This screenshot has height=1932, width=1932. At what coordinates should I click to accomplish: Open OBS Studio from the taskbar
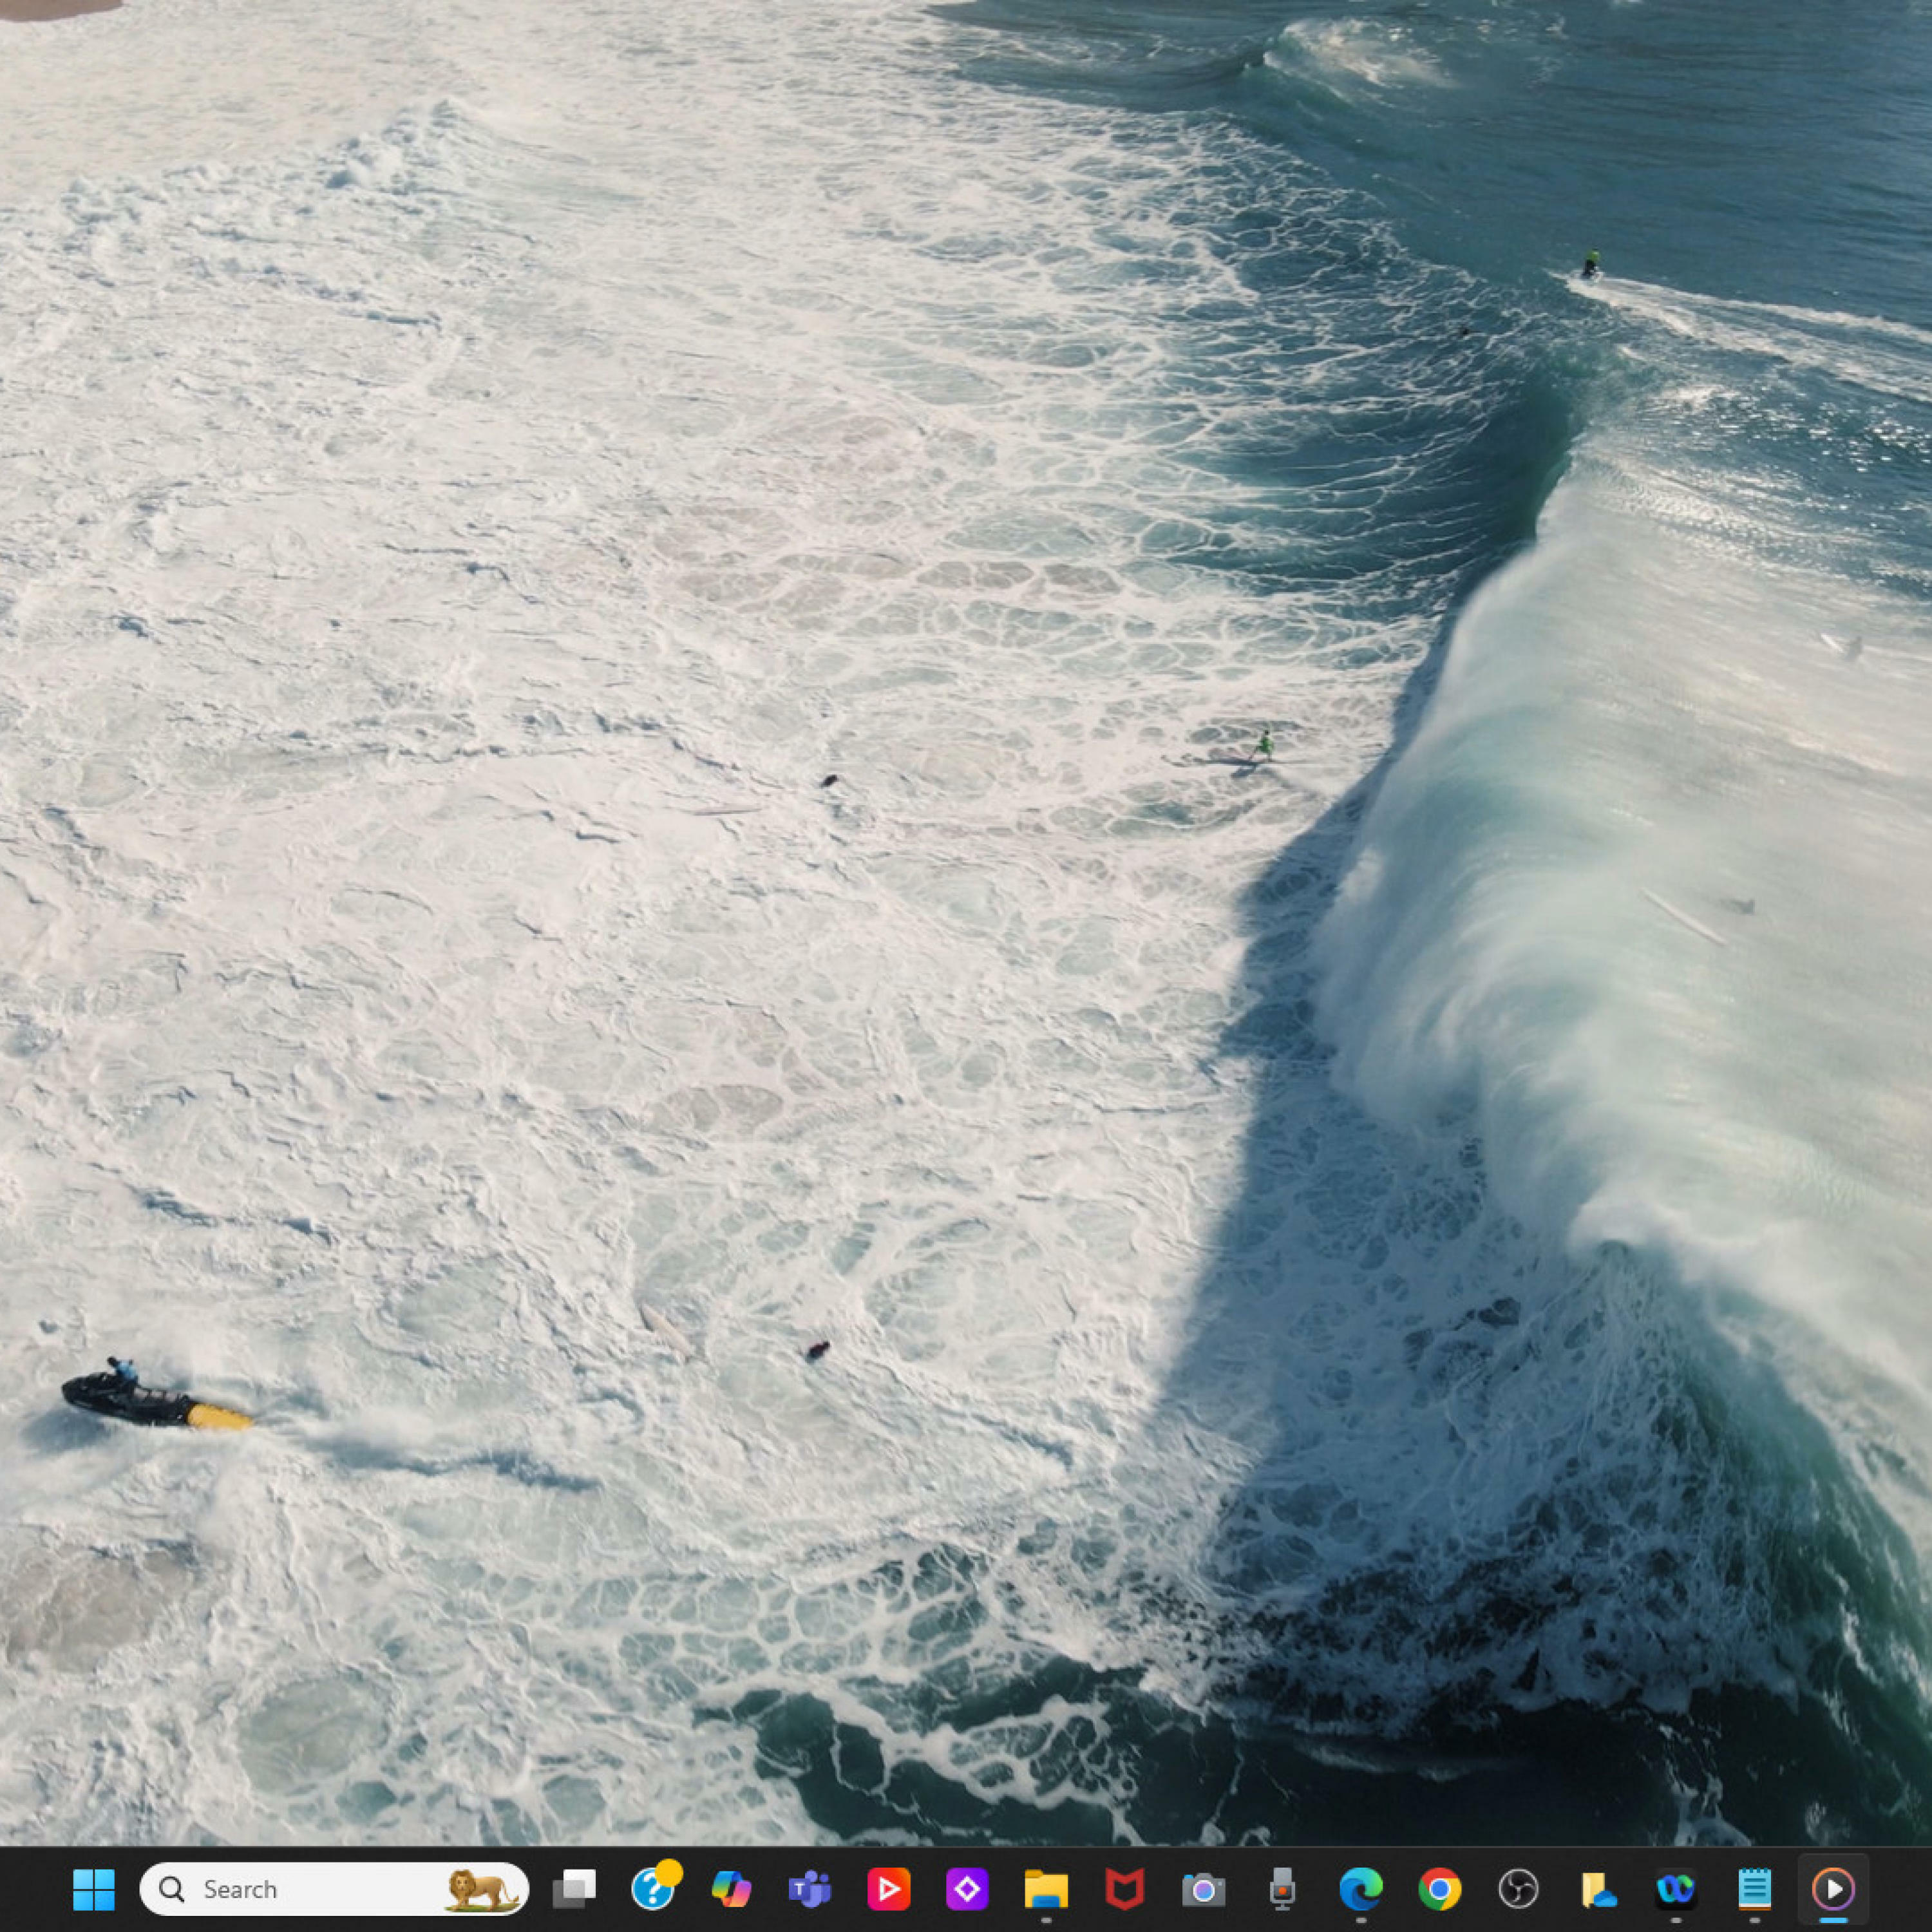[x=1518, y=1889]
